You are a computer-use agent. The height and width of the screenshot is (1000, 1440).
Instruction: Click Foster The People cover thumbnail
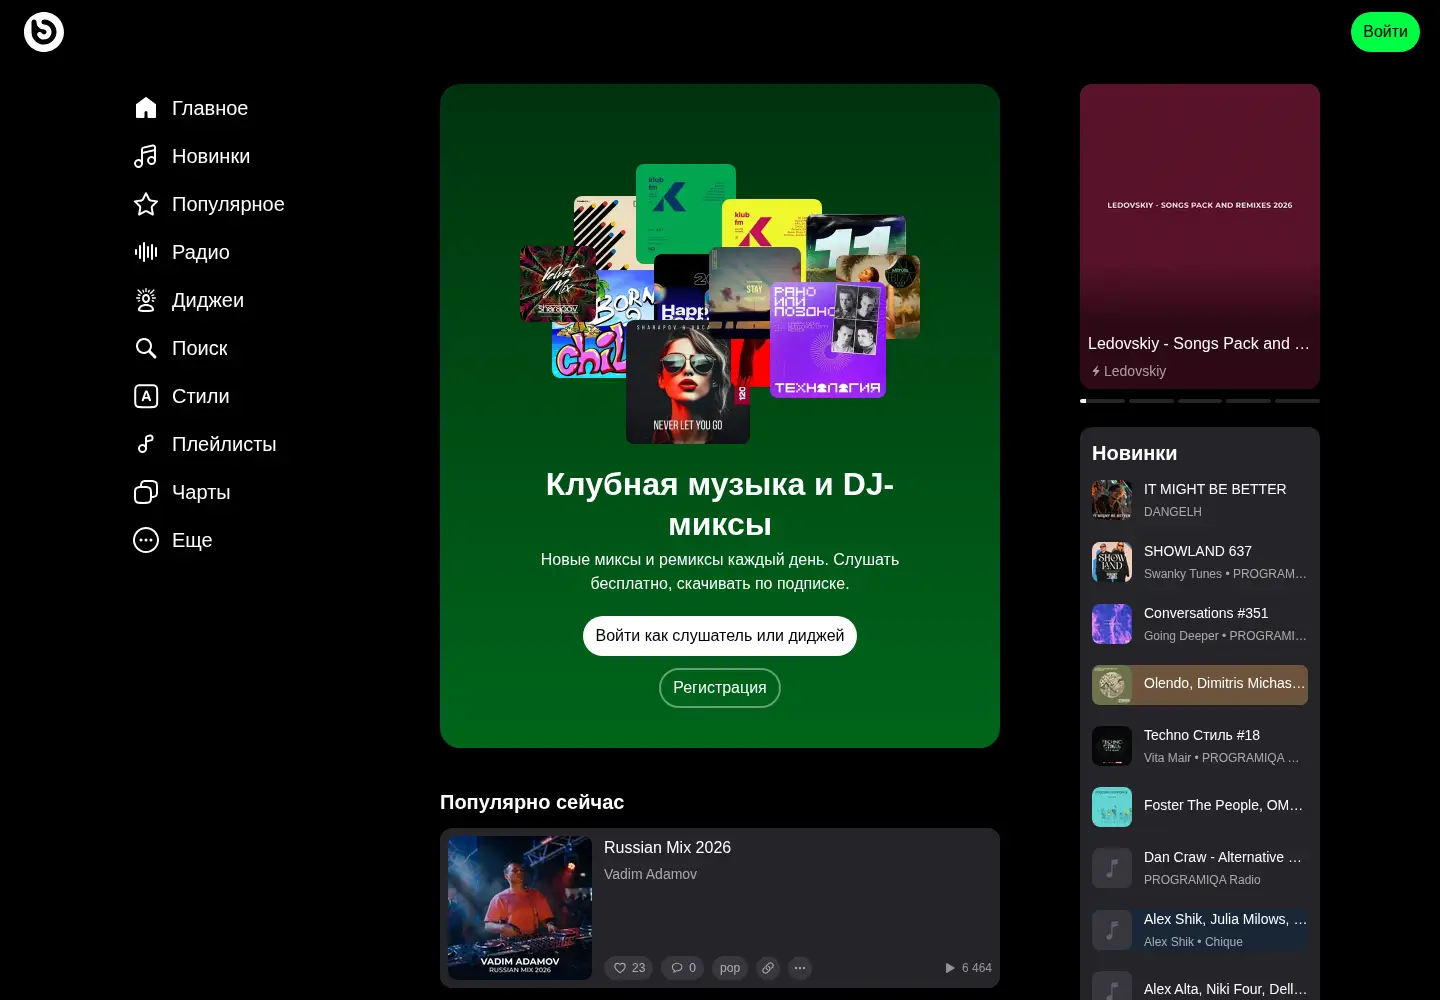pyautogui.click(x=1112, y=807)
